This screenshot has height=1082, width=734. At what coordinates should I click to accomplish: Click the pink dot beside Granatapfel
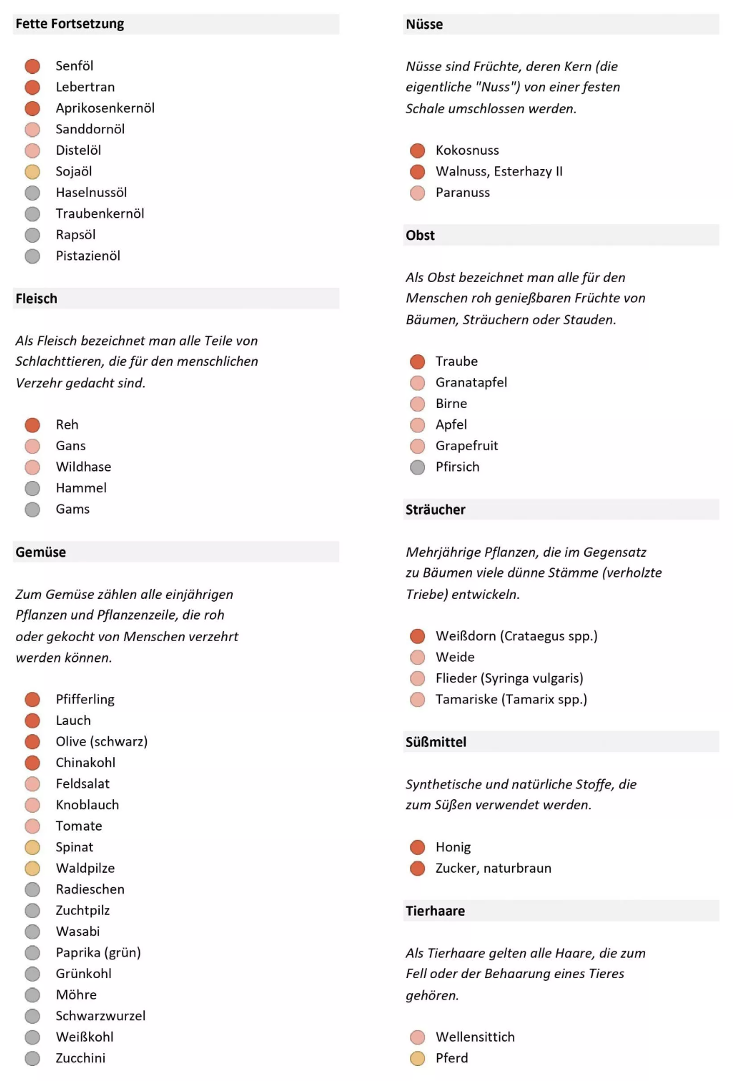coord(417,383)
